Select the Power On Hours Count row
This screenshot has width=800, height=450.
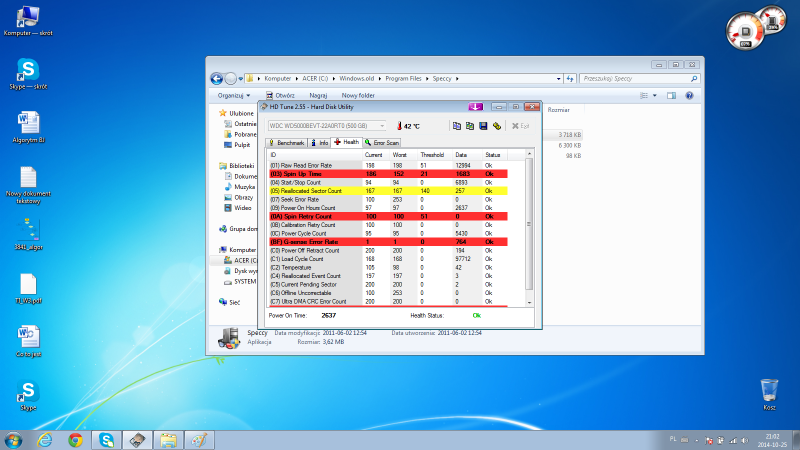coord(388,208)
